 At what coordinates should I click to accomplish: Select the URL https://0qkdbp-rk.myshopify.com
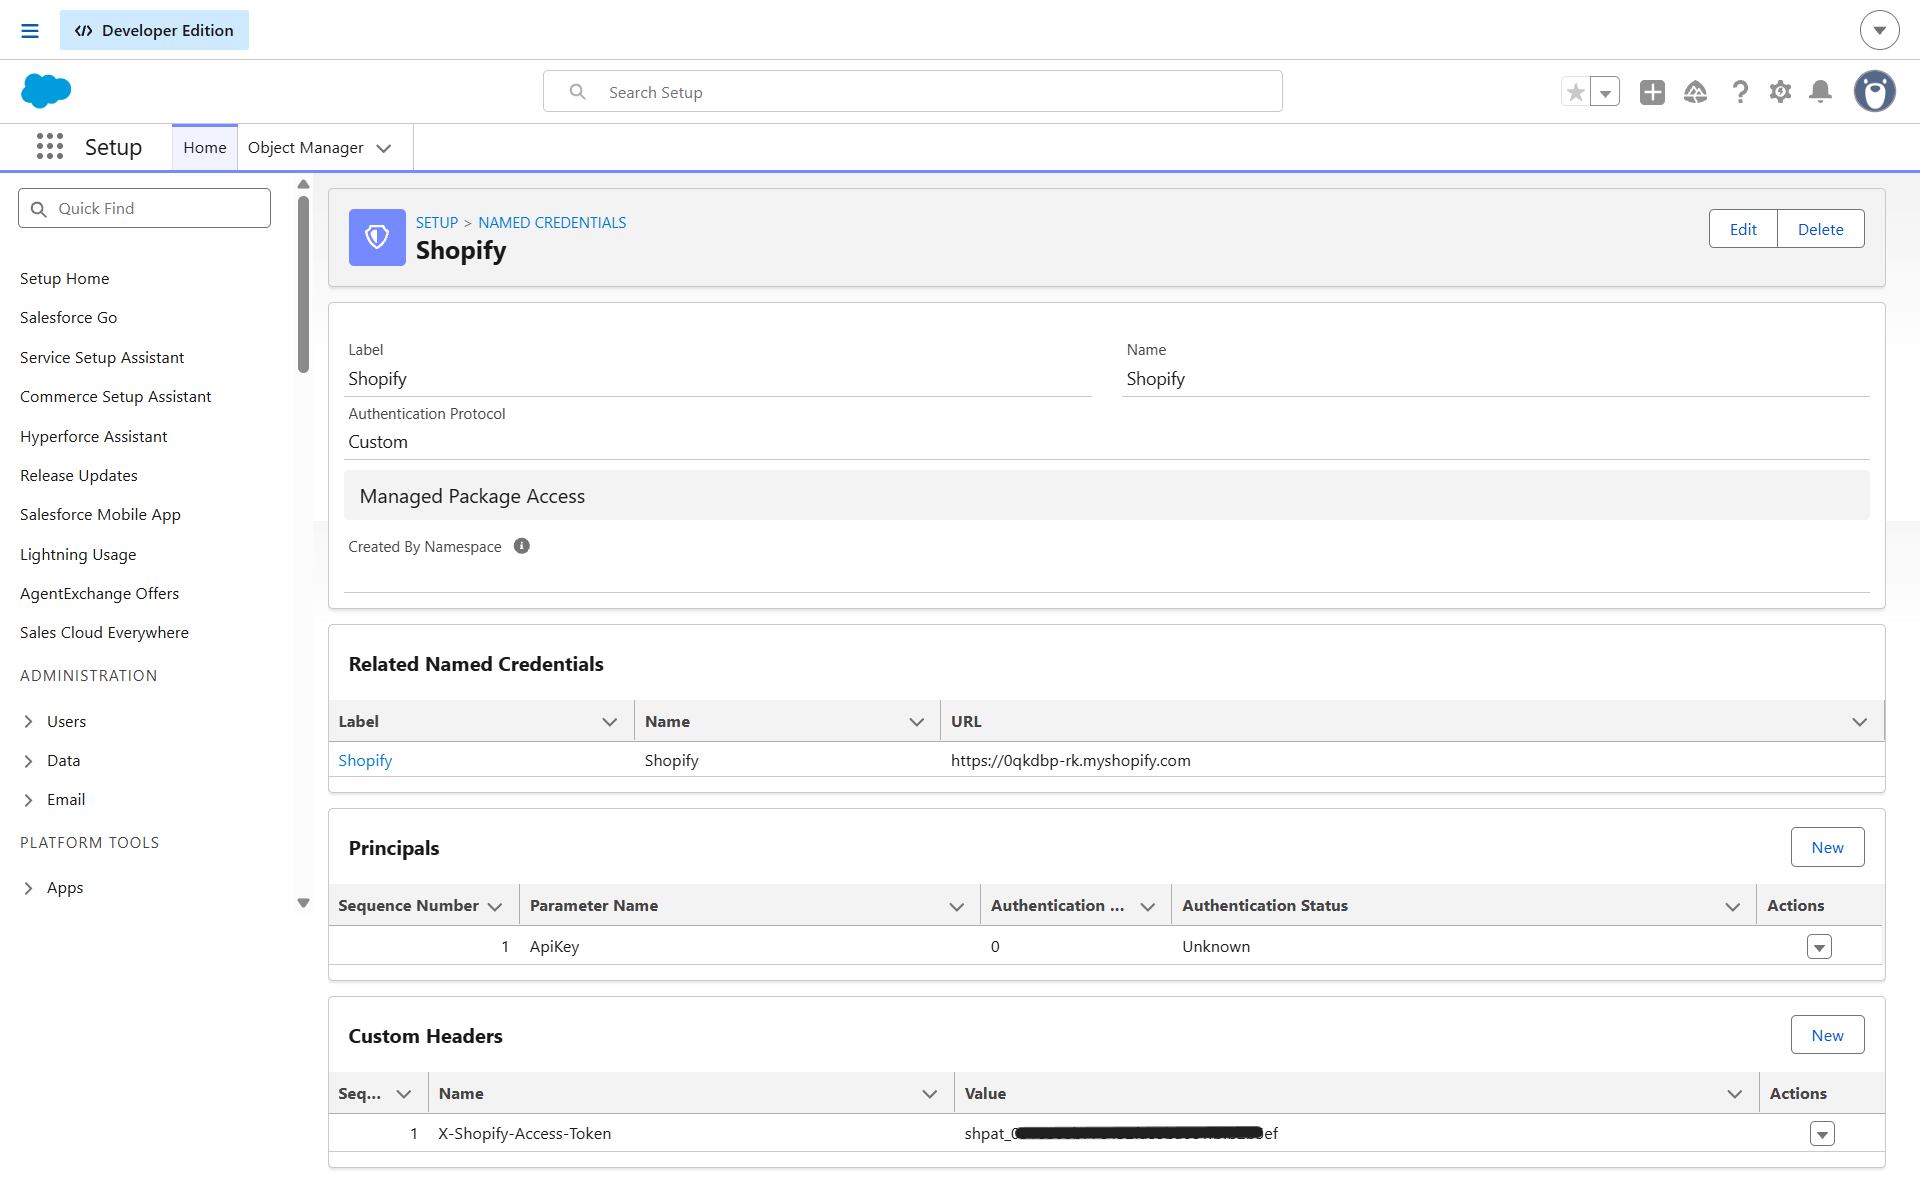coord(1070,760)
